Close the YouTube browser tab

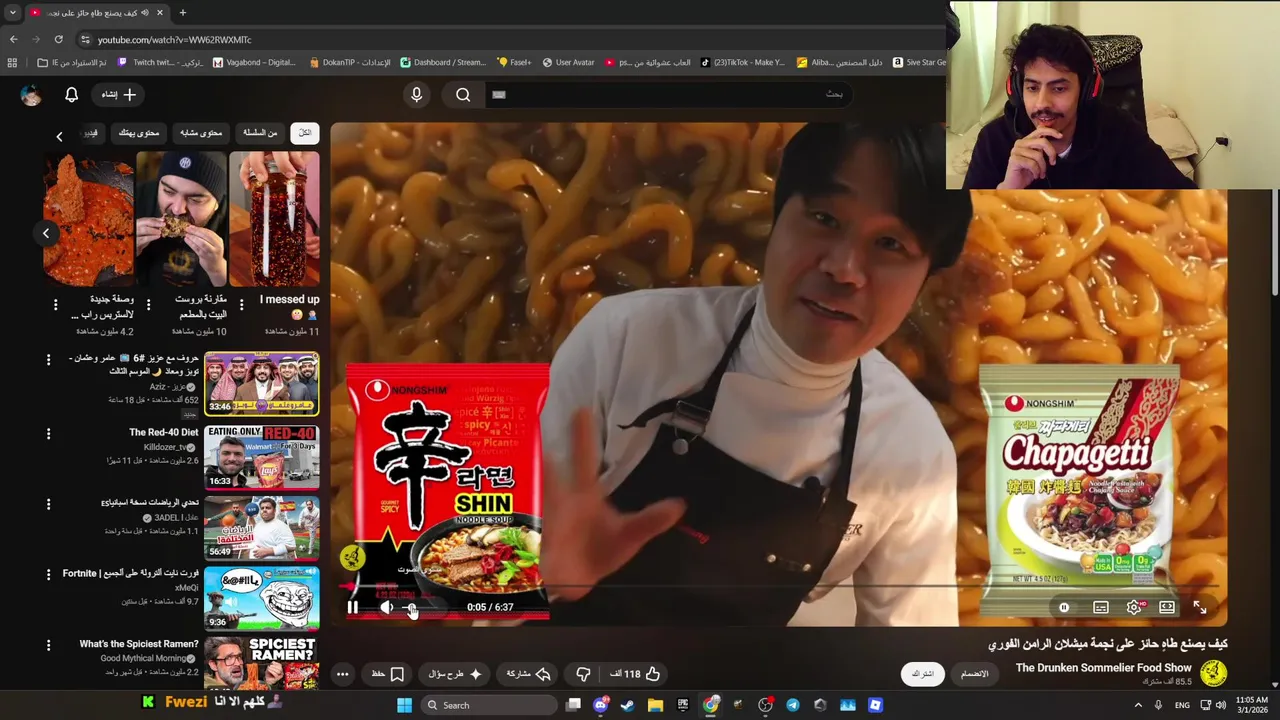(x=160, y=13)
